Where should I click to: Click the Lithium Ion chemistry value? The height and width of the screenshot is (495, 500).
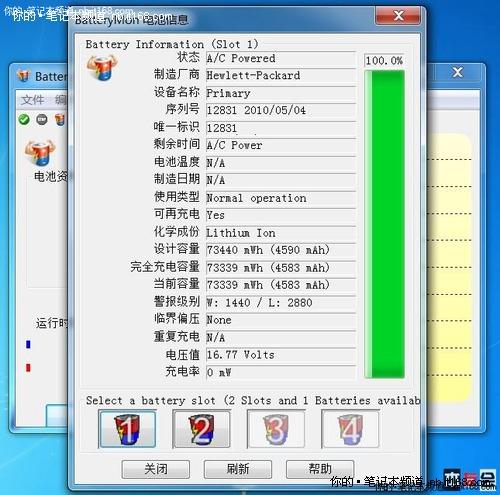click(x=281, y=233)
